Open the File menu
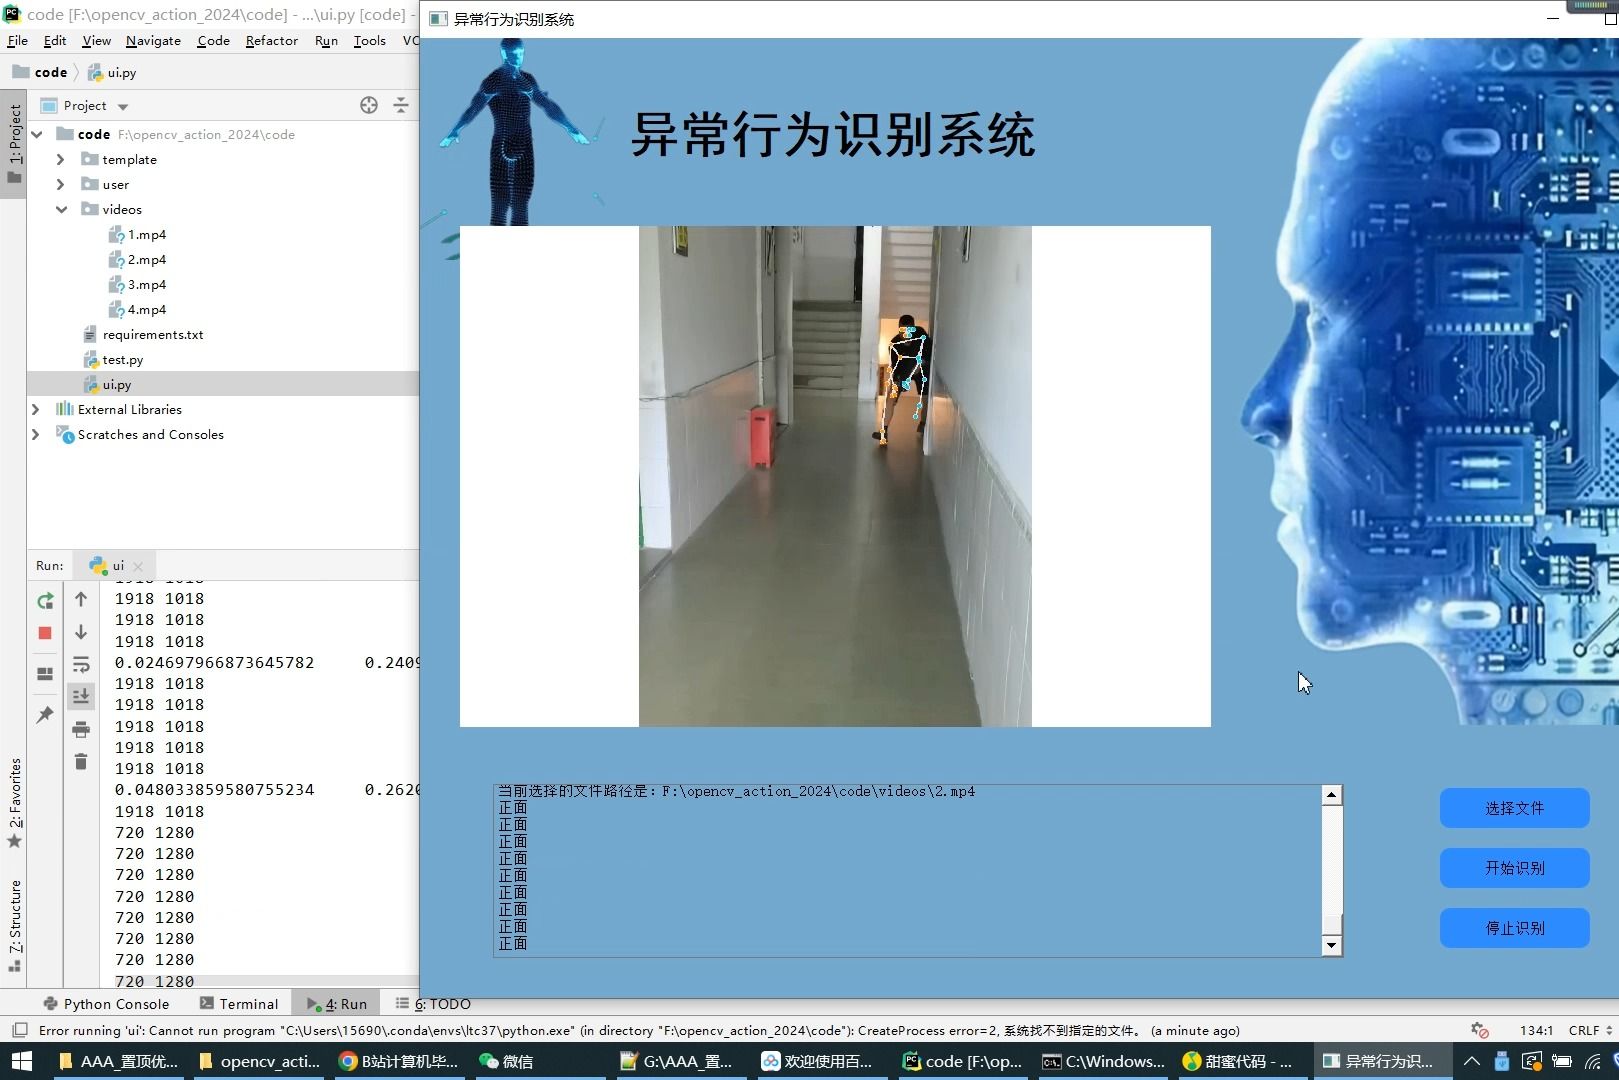The height and width of the screenshot is (1080, 1619). click(18, 40)
